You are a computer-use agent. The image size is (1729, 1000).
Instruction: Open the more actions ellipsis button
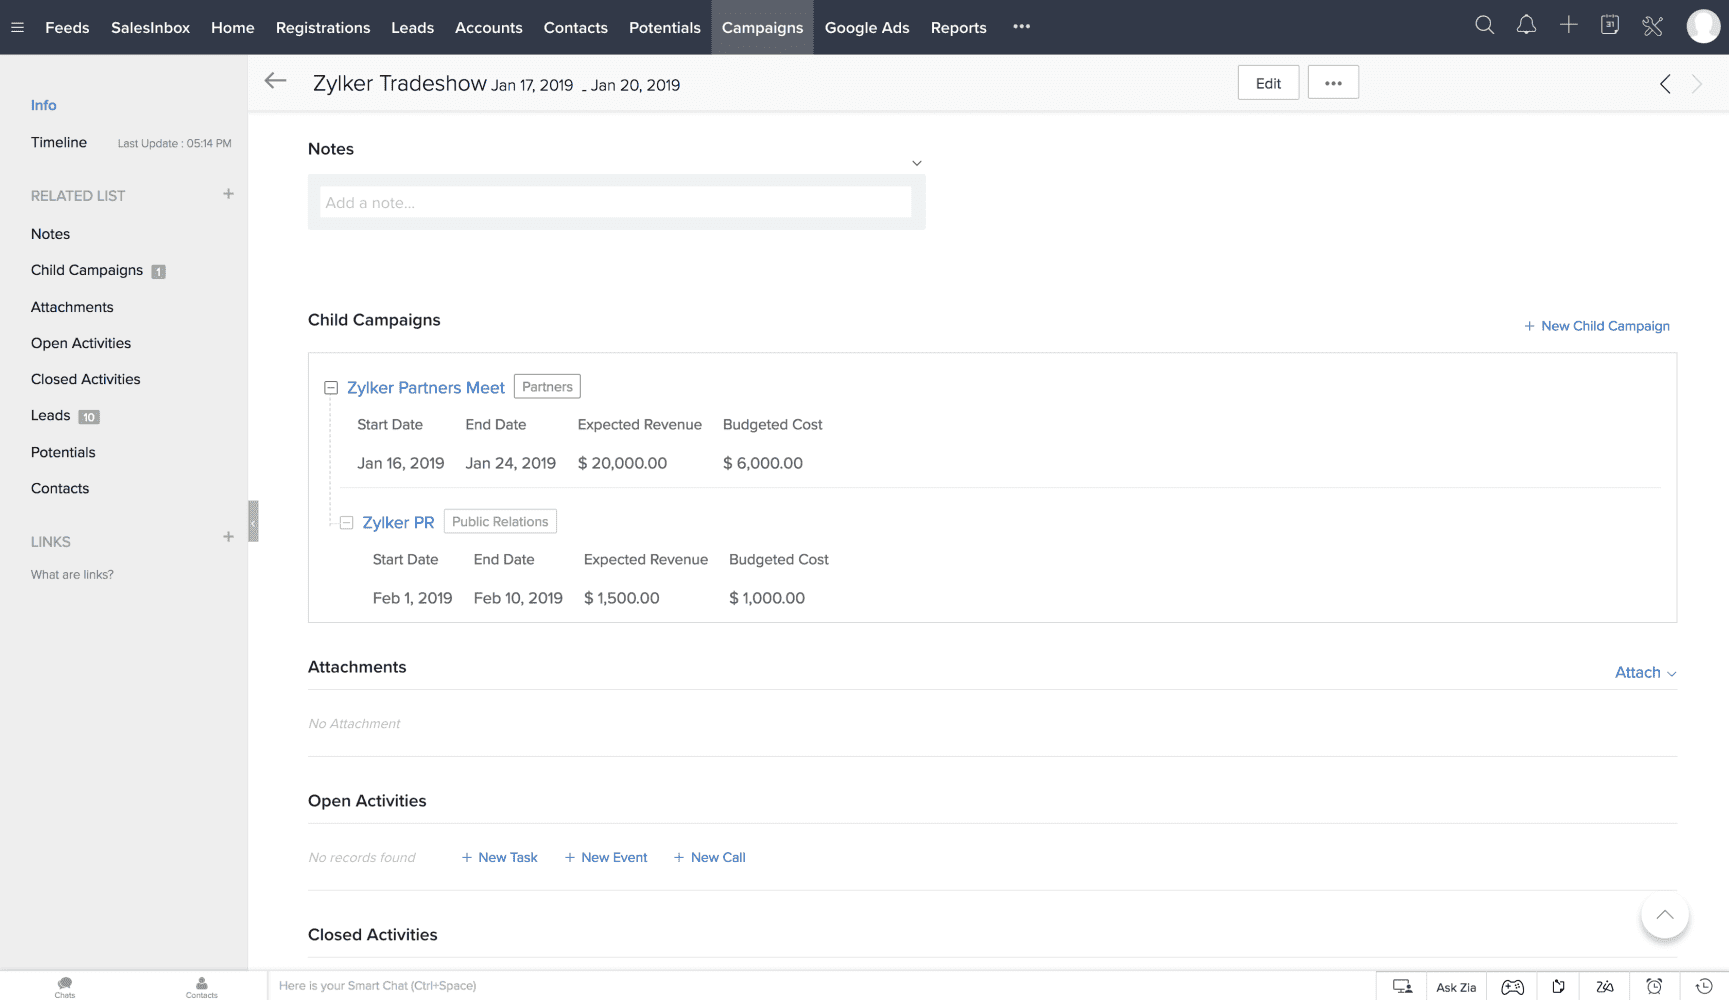tap(1333, 83)
